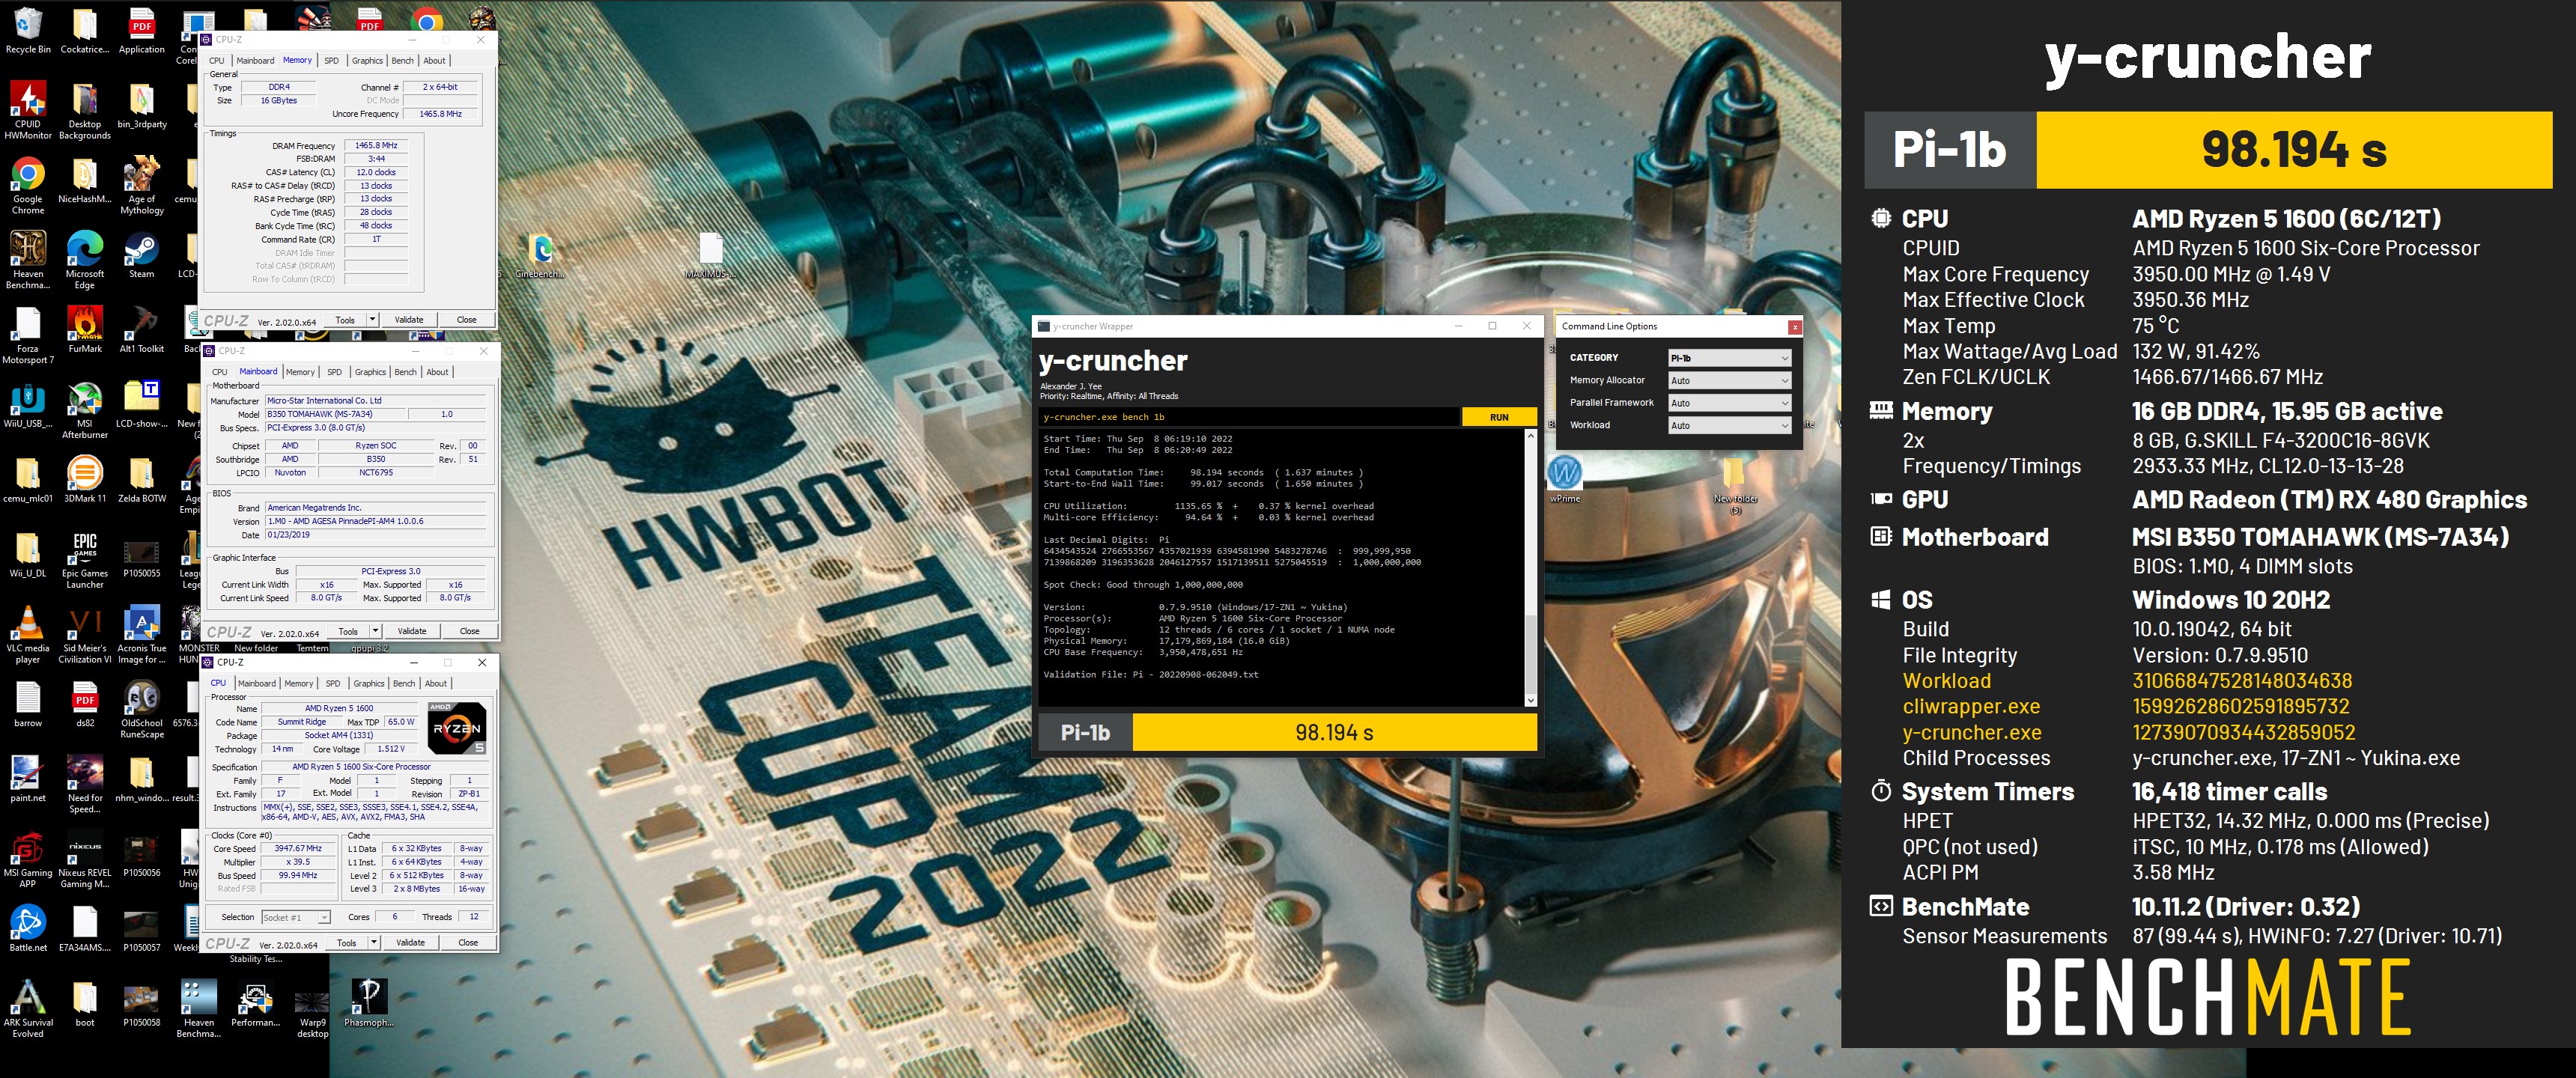Open the Need for Speed shortcut
Screen dimensions: 2576x1078
coord(85,785)
